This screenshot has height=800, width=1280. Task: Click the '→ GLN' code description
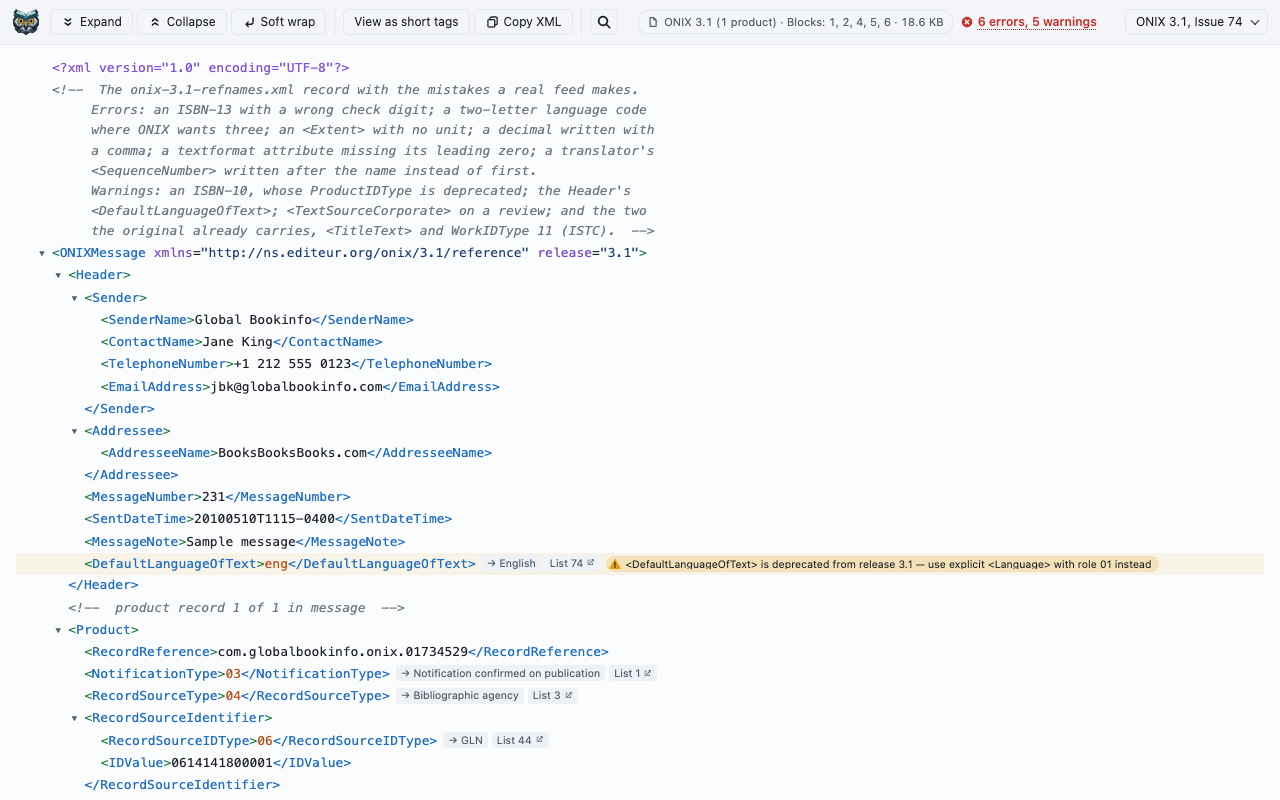click(466, 741)
